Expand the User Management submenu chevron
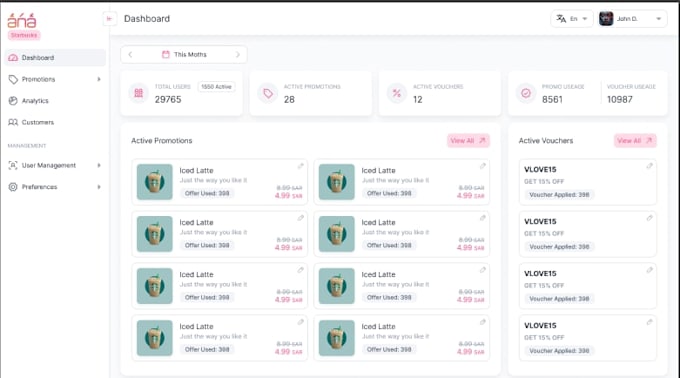The height and width of the screenshot is (378, 680). point(99,165)
